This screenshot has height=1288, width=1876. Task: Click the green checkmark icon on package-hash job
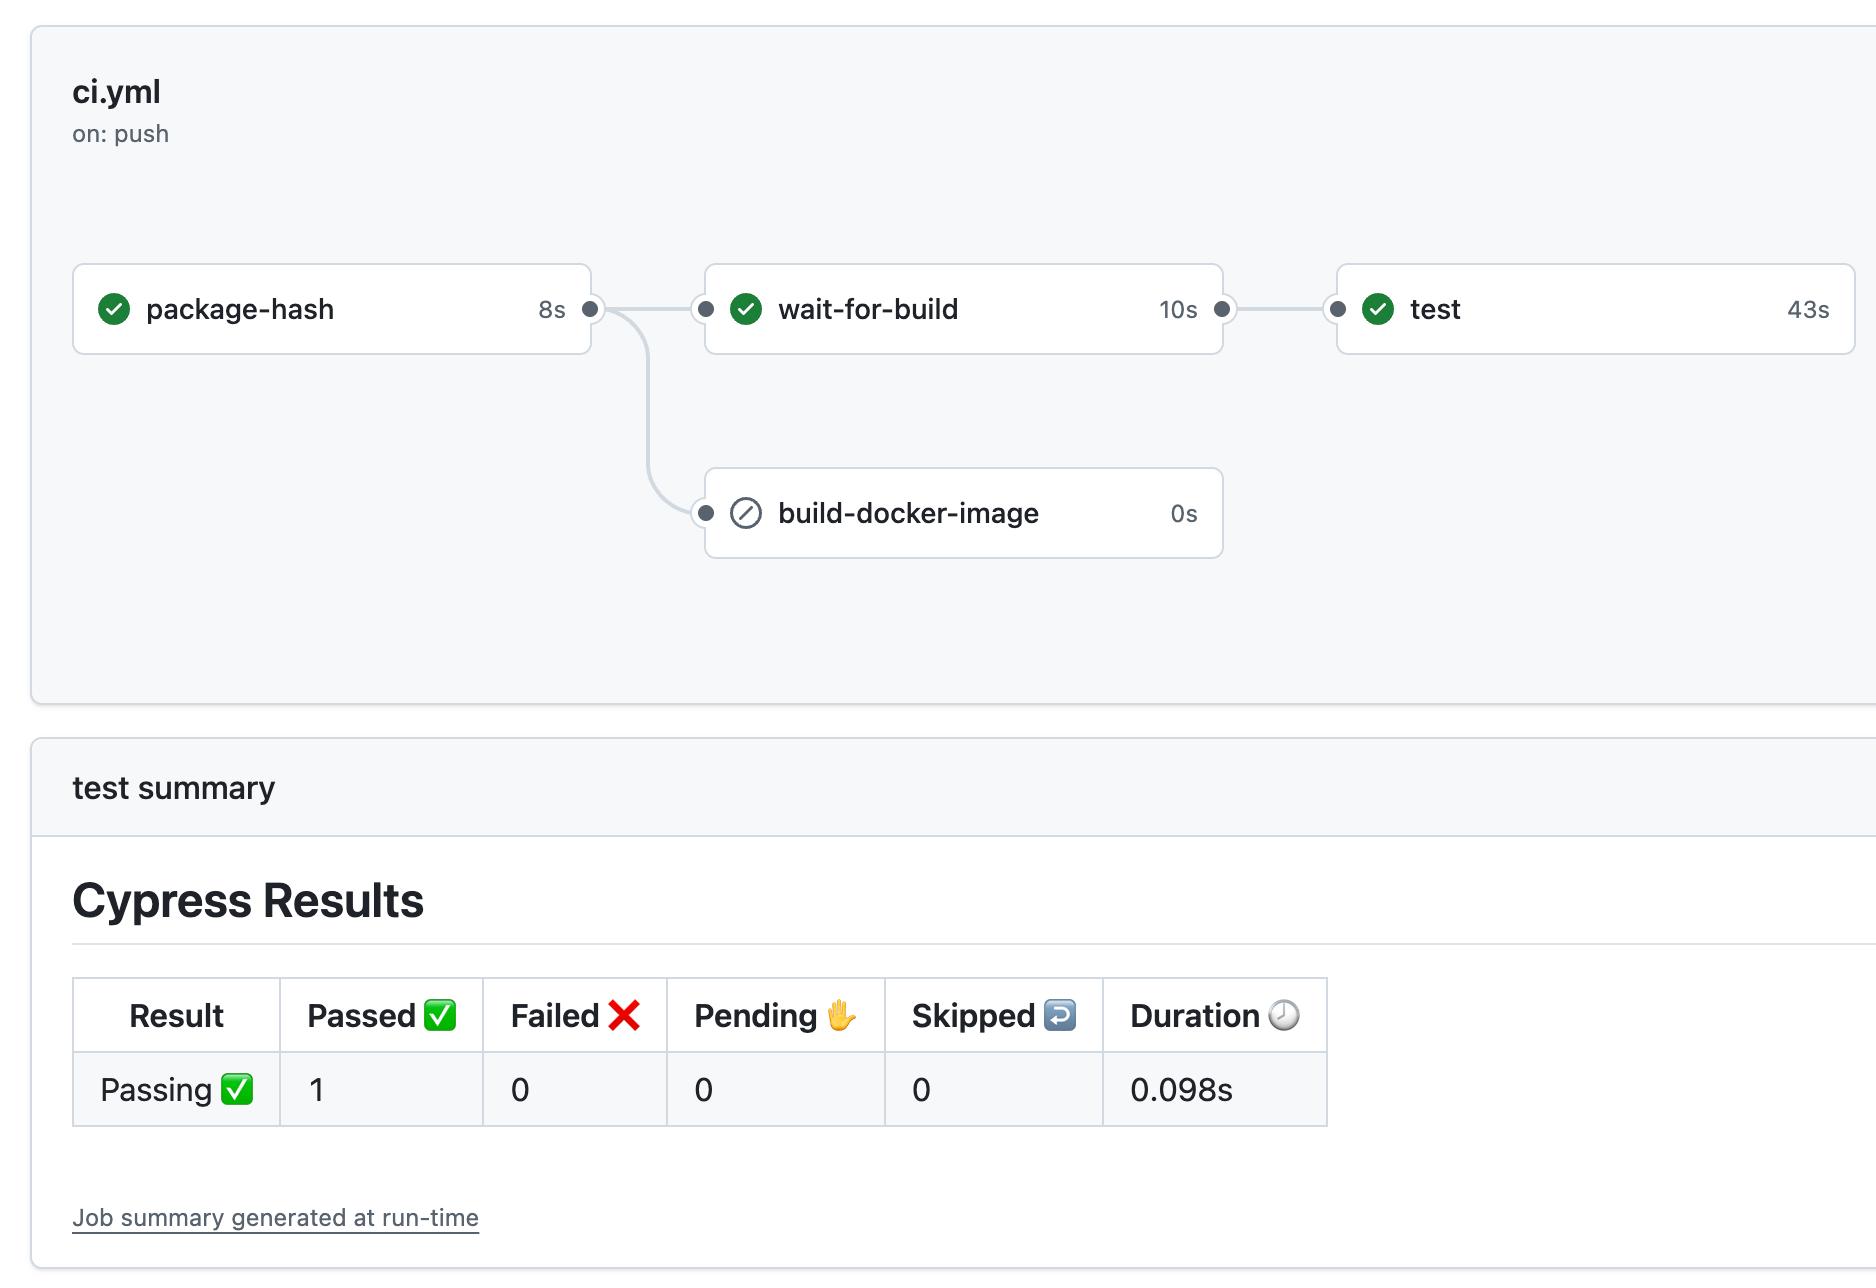coord(114,309)
